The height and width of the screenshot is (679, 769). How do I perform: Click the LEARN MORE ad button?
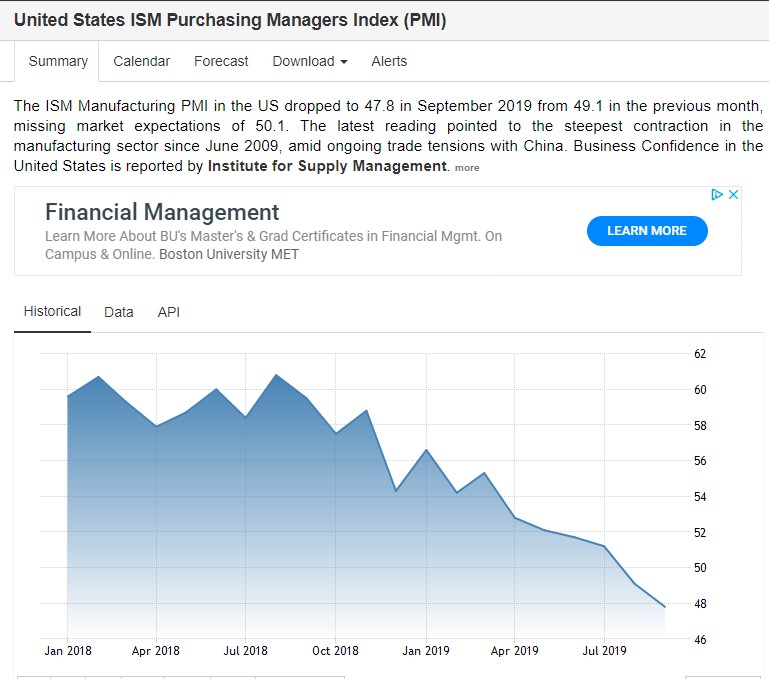[x=646, y=231]
